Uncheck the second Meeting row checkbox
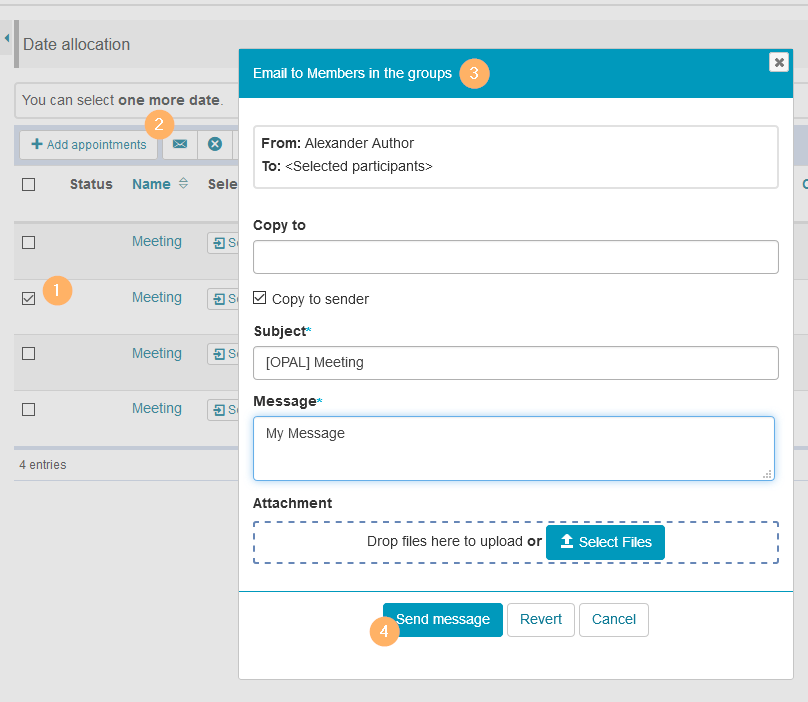Screen dimensions: 808x702 point(29,298)
